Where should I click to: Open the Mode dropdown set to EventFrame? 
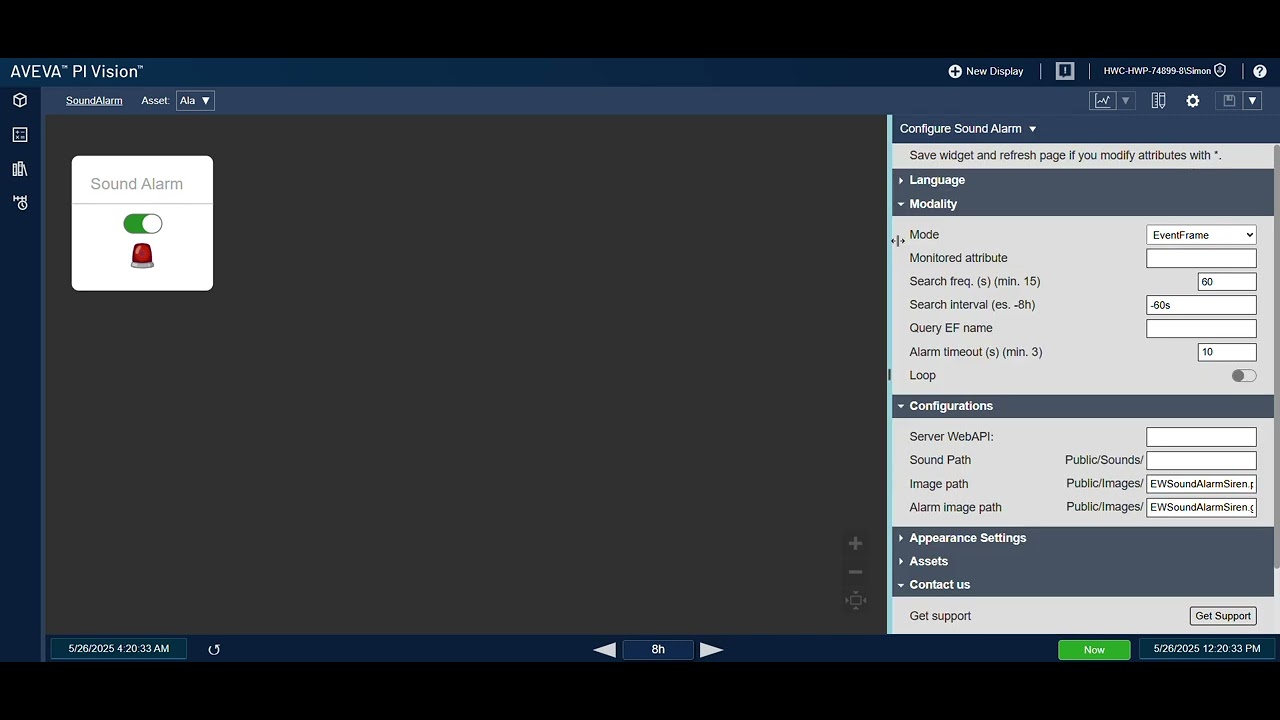pyautogui.click(x=1201, y=235)
